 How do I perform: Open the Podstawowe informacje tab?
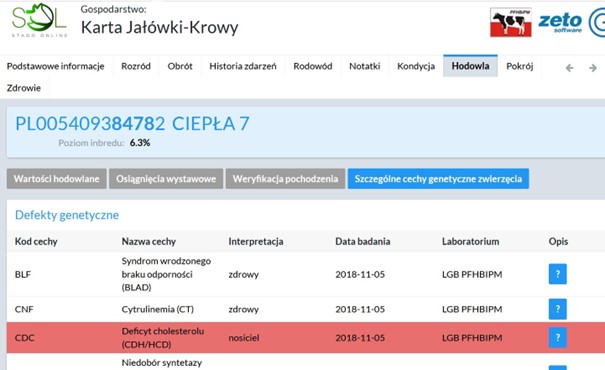[56, 66]
